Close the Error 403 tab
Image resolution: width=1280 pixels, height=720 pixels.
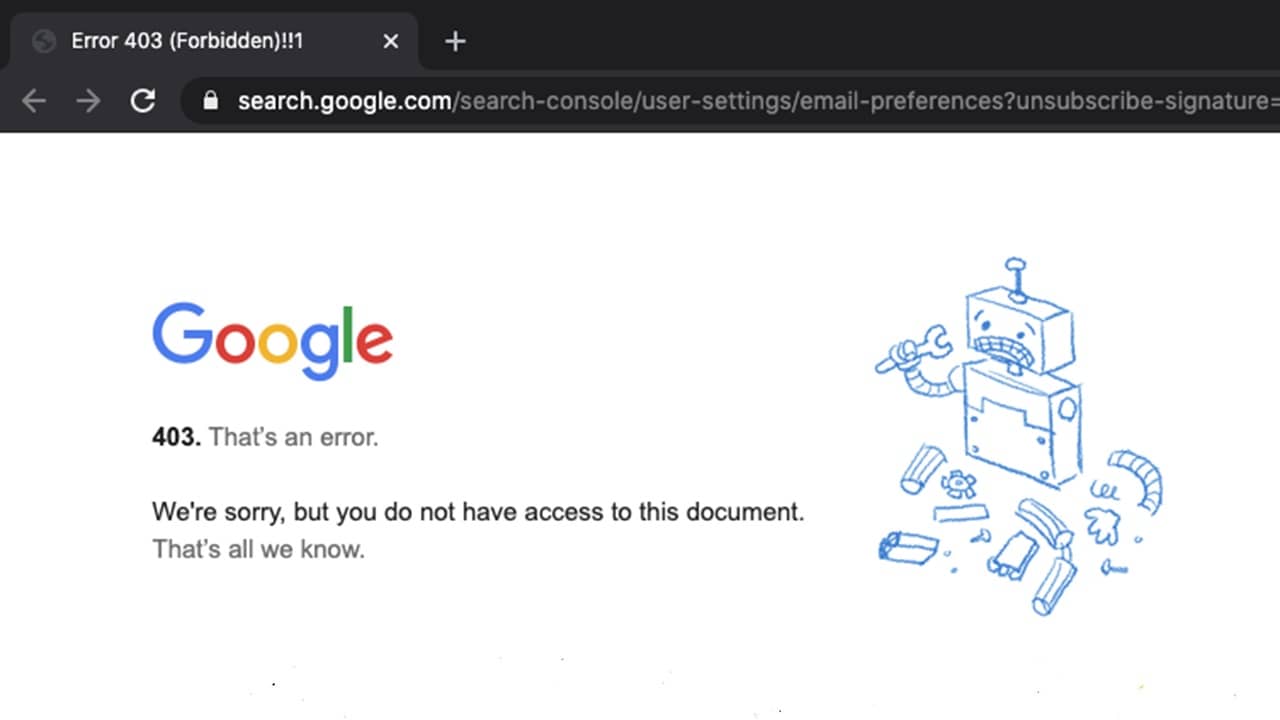pyautogui.click(x=390, y=41)
